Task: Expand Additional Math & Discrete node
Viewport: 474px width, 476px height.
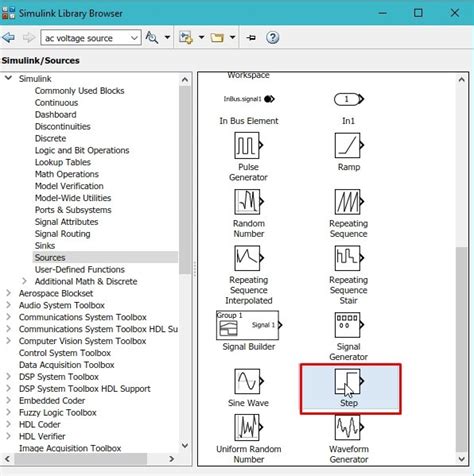Action: (24, 281)
